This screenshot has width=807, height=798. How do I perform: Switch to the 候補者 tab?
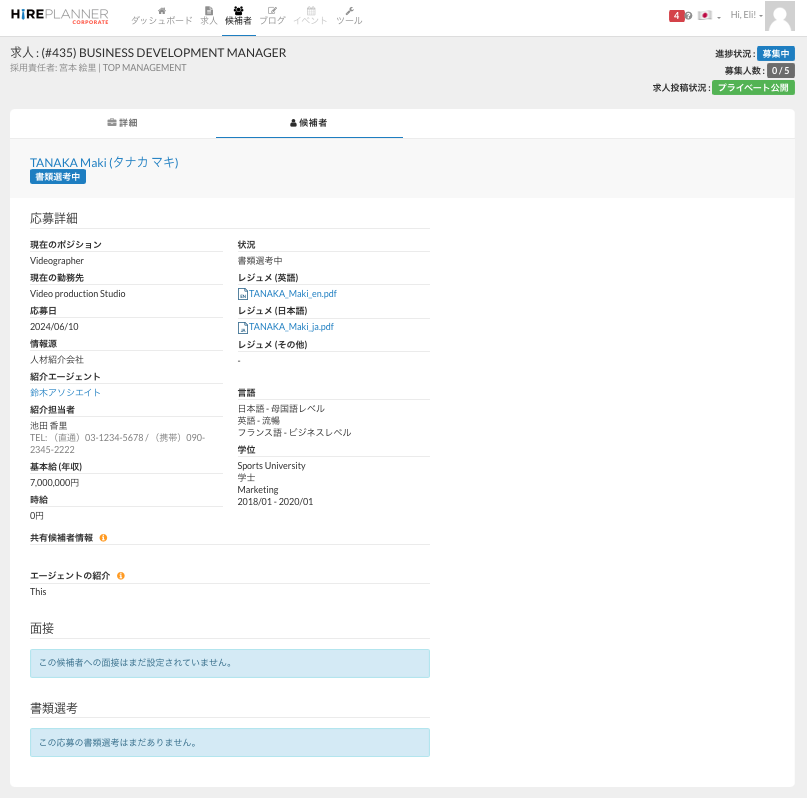(x=309, y=123)
